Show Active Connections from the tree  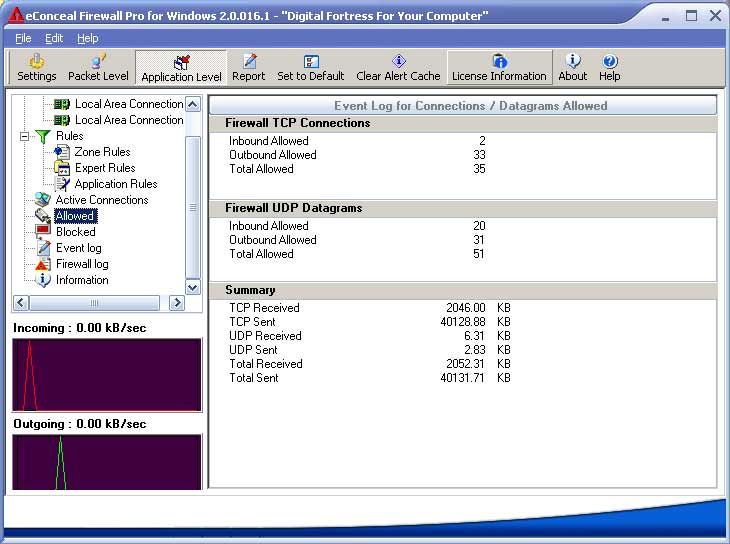click(102, 200)
